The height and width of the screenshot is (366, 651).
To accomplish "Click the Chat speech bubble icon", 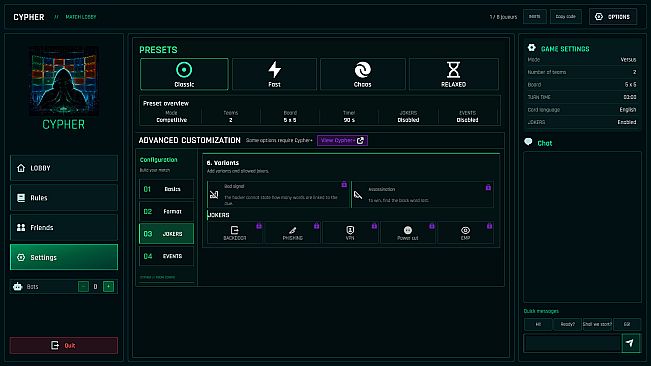I will pyautogui.click(x=528, y=142).
